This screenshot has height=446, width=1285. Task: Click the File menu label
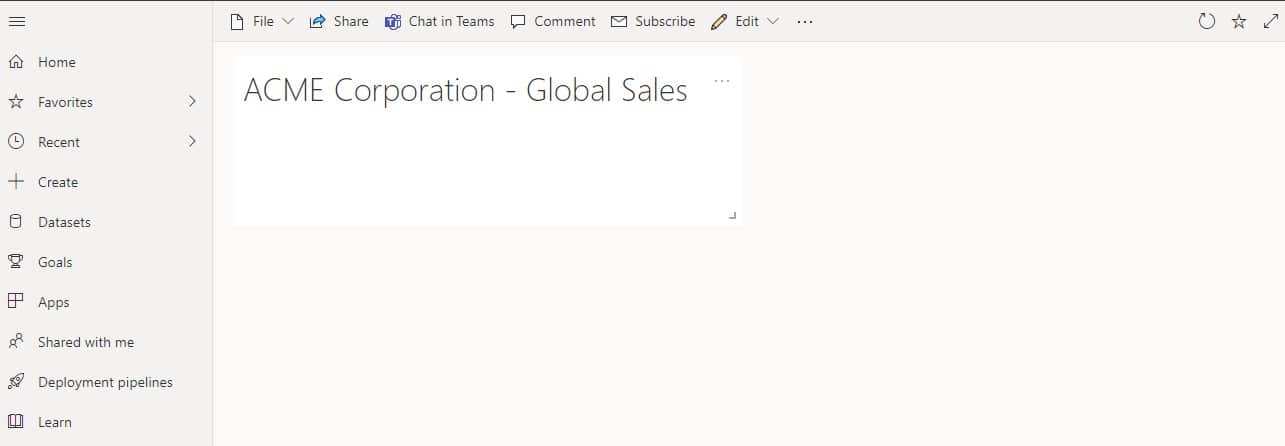coord(263,21)
